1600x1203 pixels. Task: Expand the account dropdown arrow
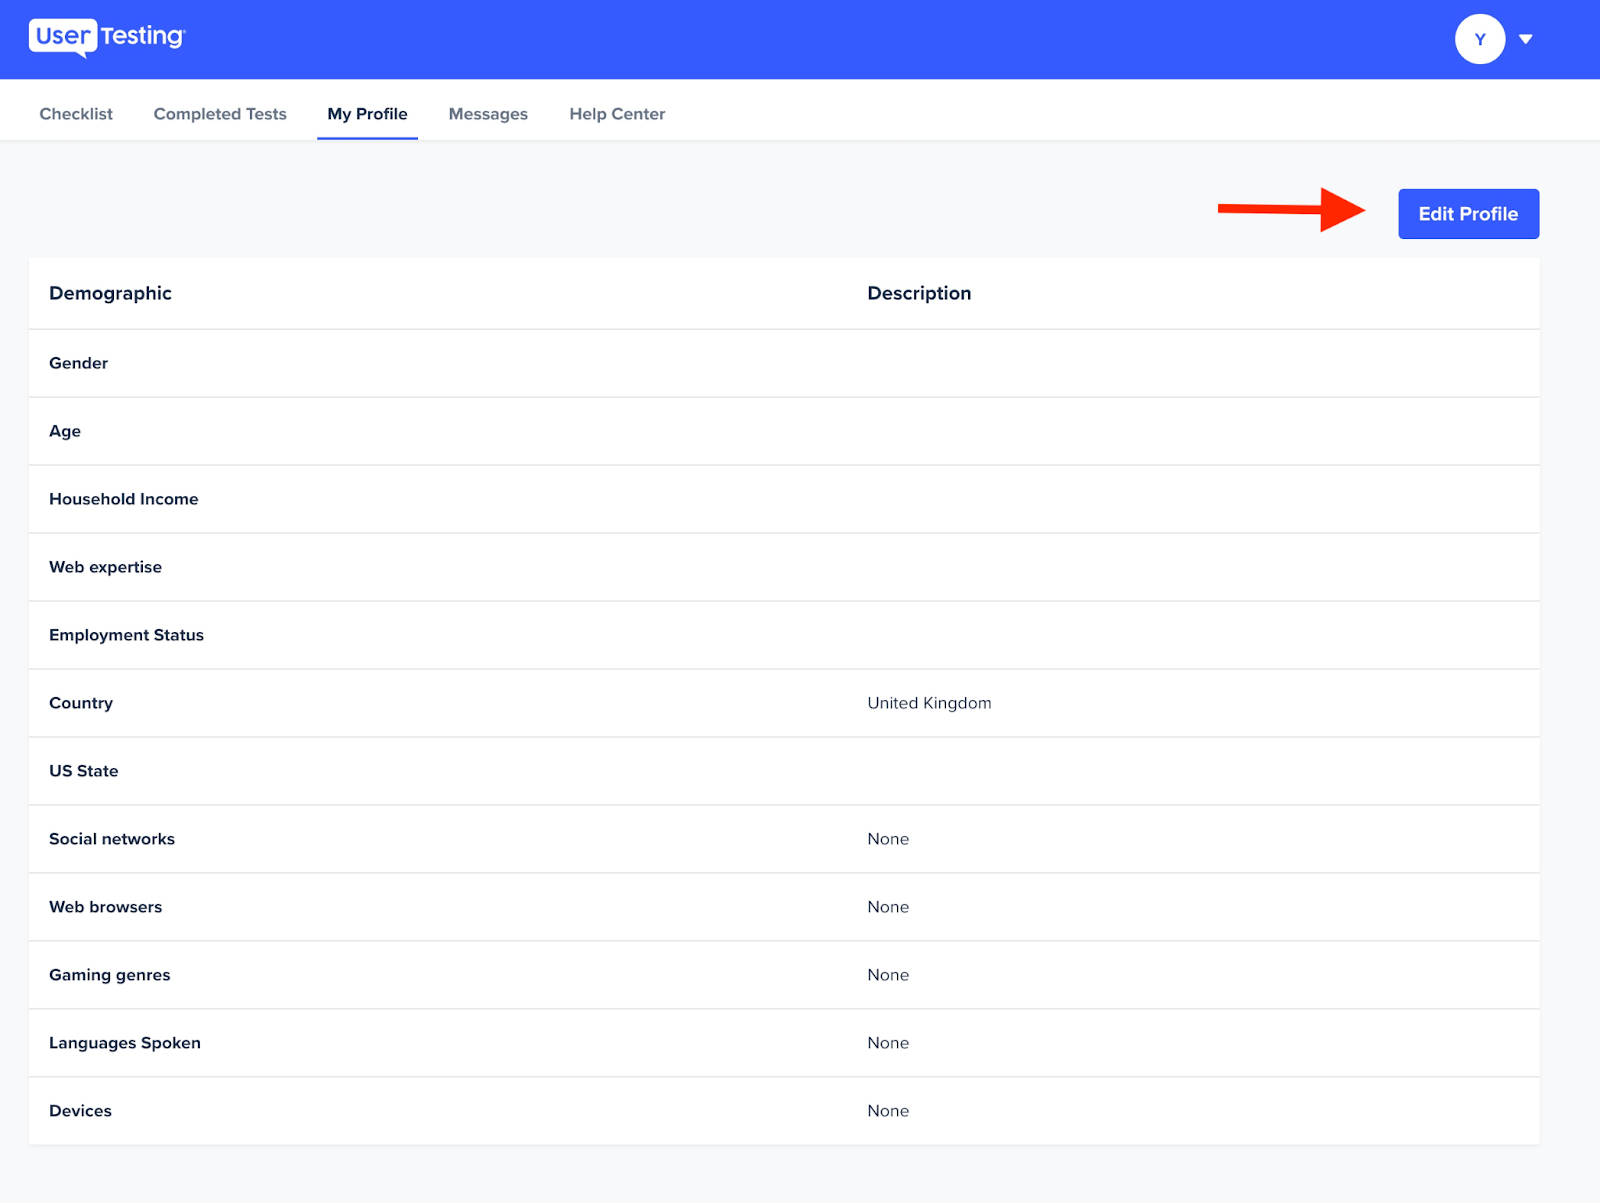[x=1526, y=39]
